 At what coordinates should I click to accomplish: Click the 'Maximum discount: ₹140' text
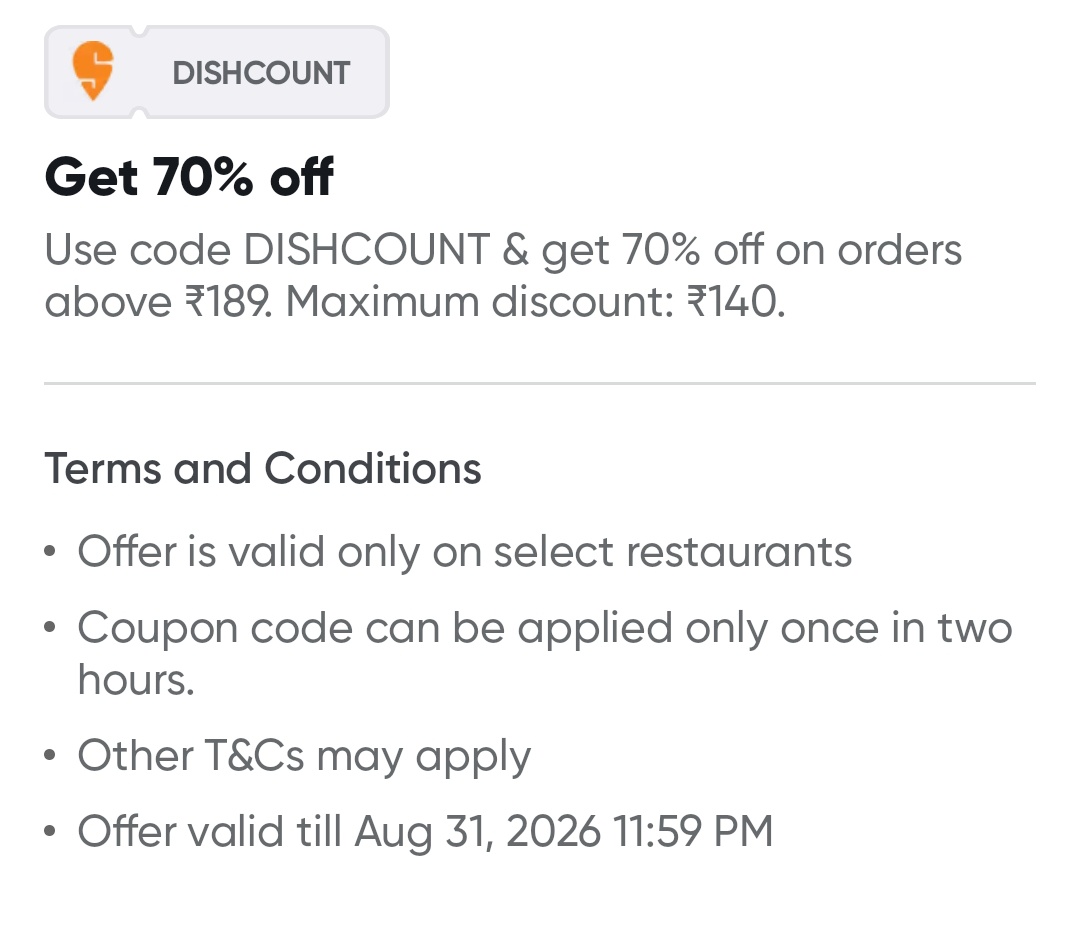[536, 301]
